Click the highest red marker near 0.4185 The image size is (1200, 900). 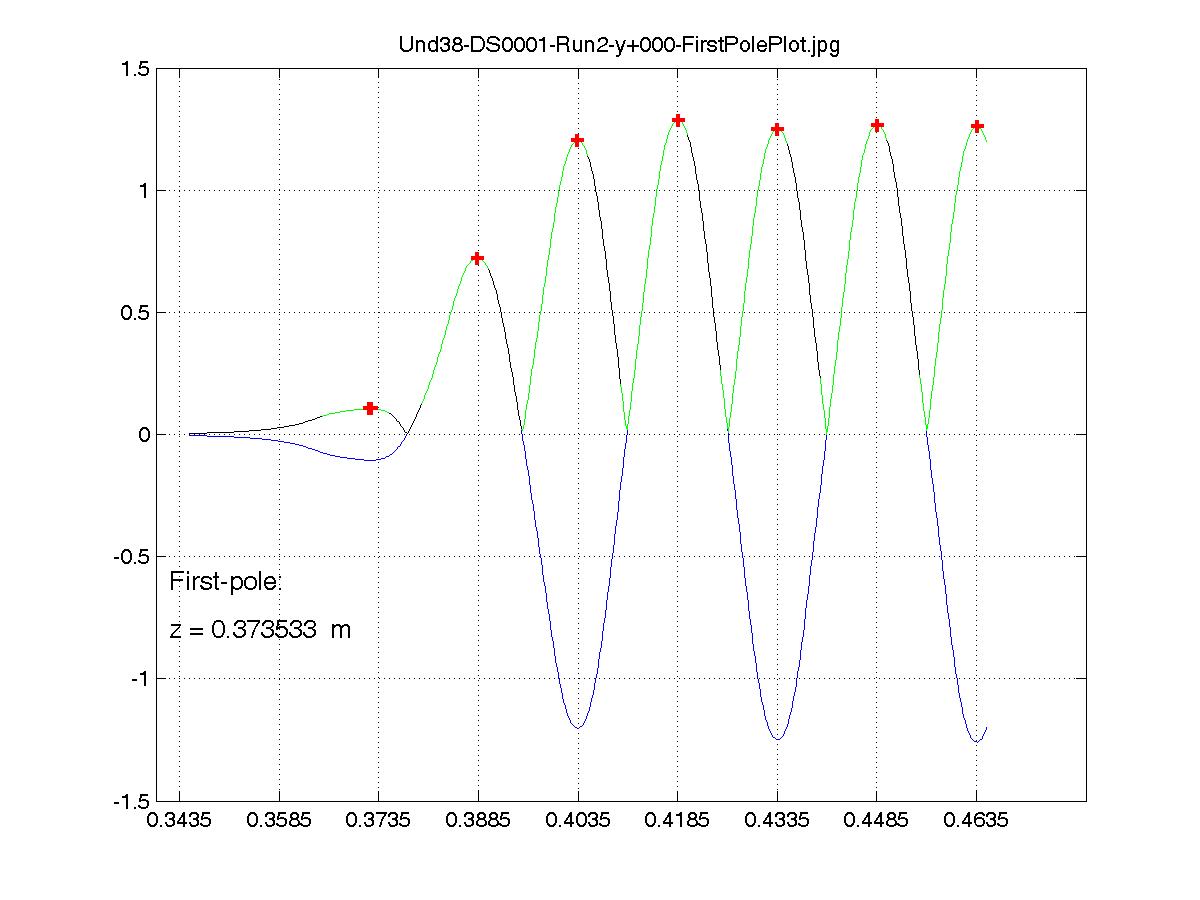click(x=678, y=120)
